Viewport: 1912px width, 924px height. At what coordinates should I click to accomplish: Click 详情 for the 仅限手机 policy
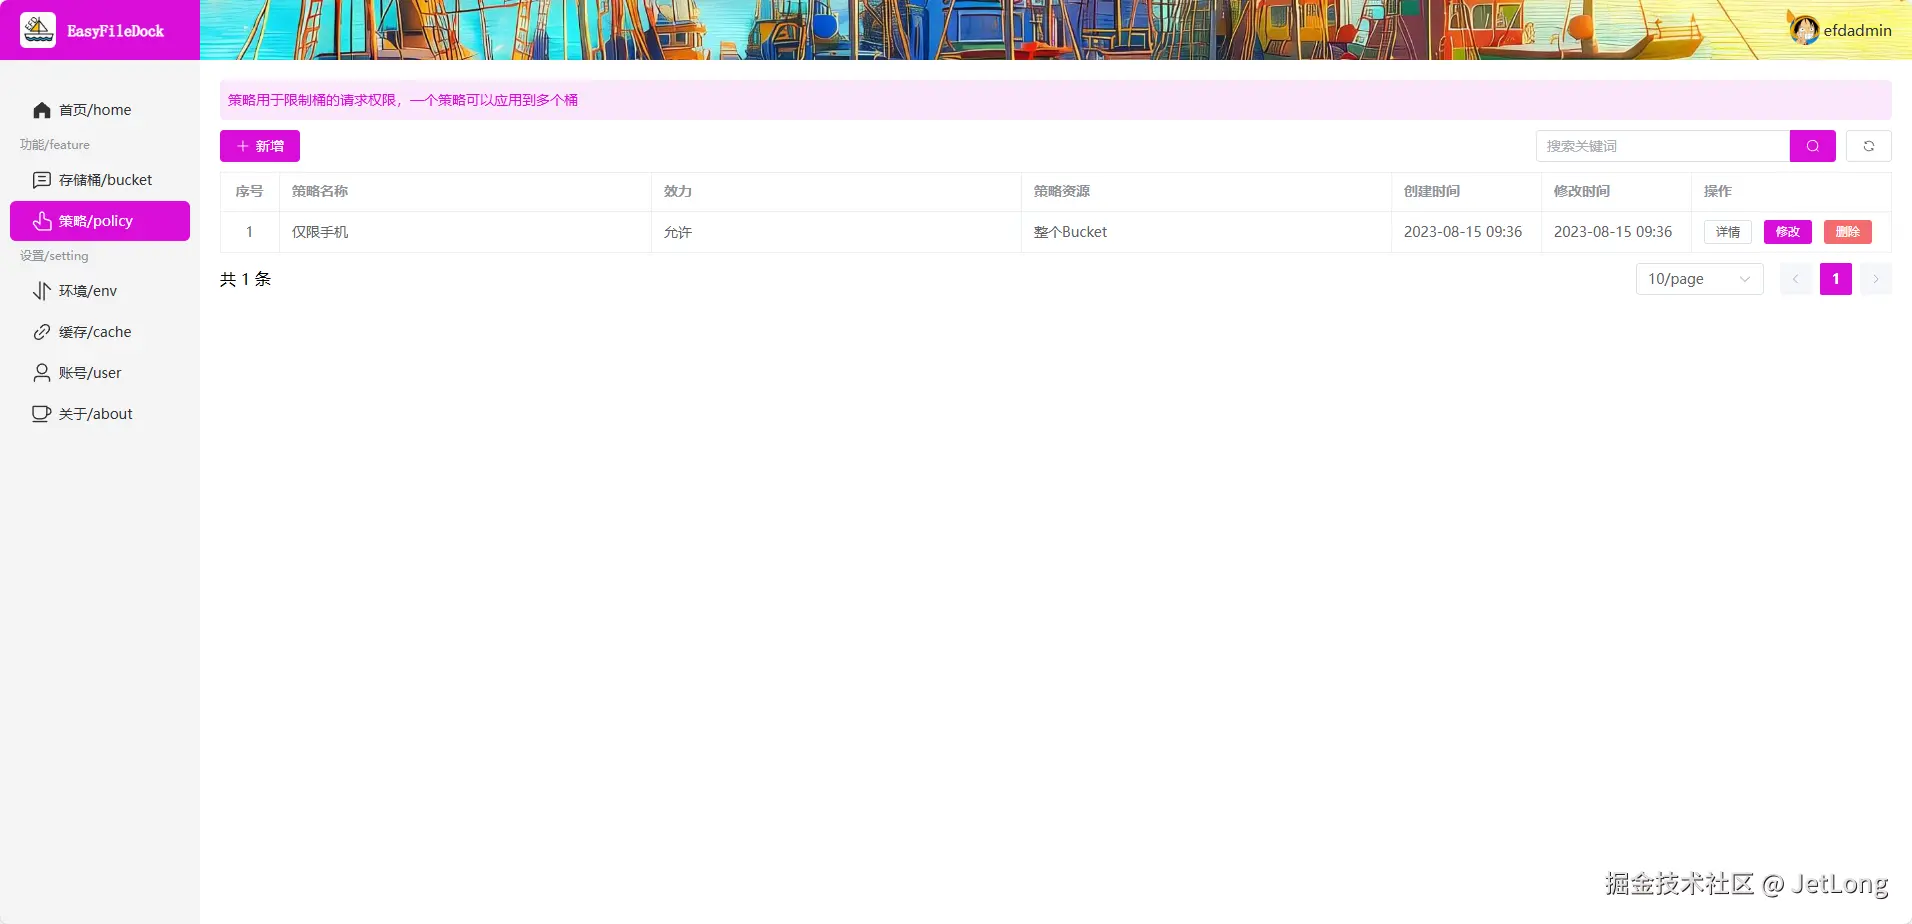click(1728, 232)
